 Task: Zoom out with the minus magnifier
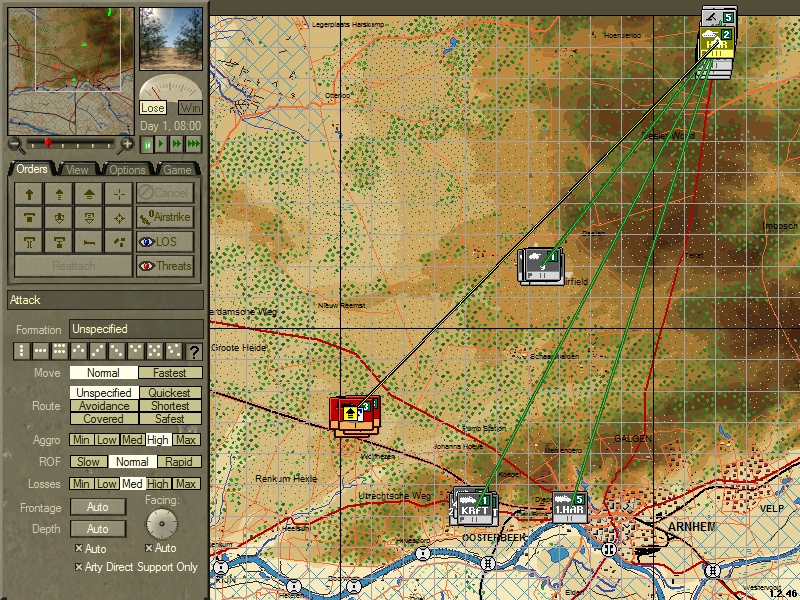[16, 145]
